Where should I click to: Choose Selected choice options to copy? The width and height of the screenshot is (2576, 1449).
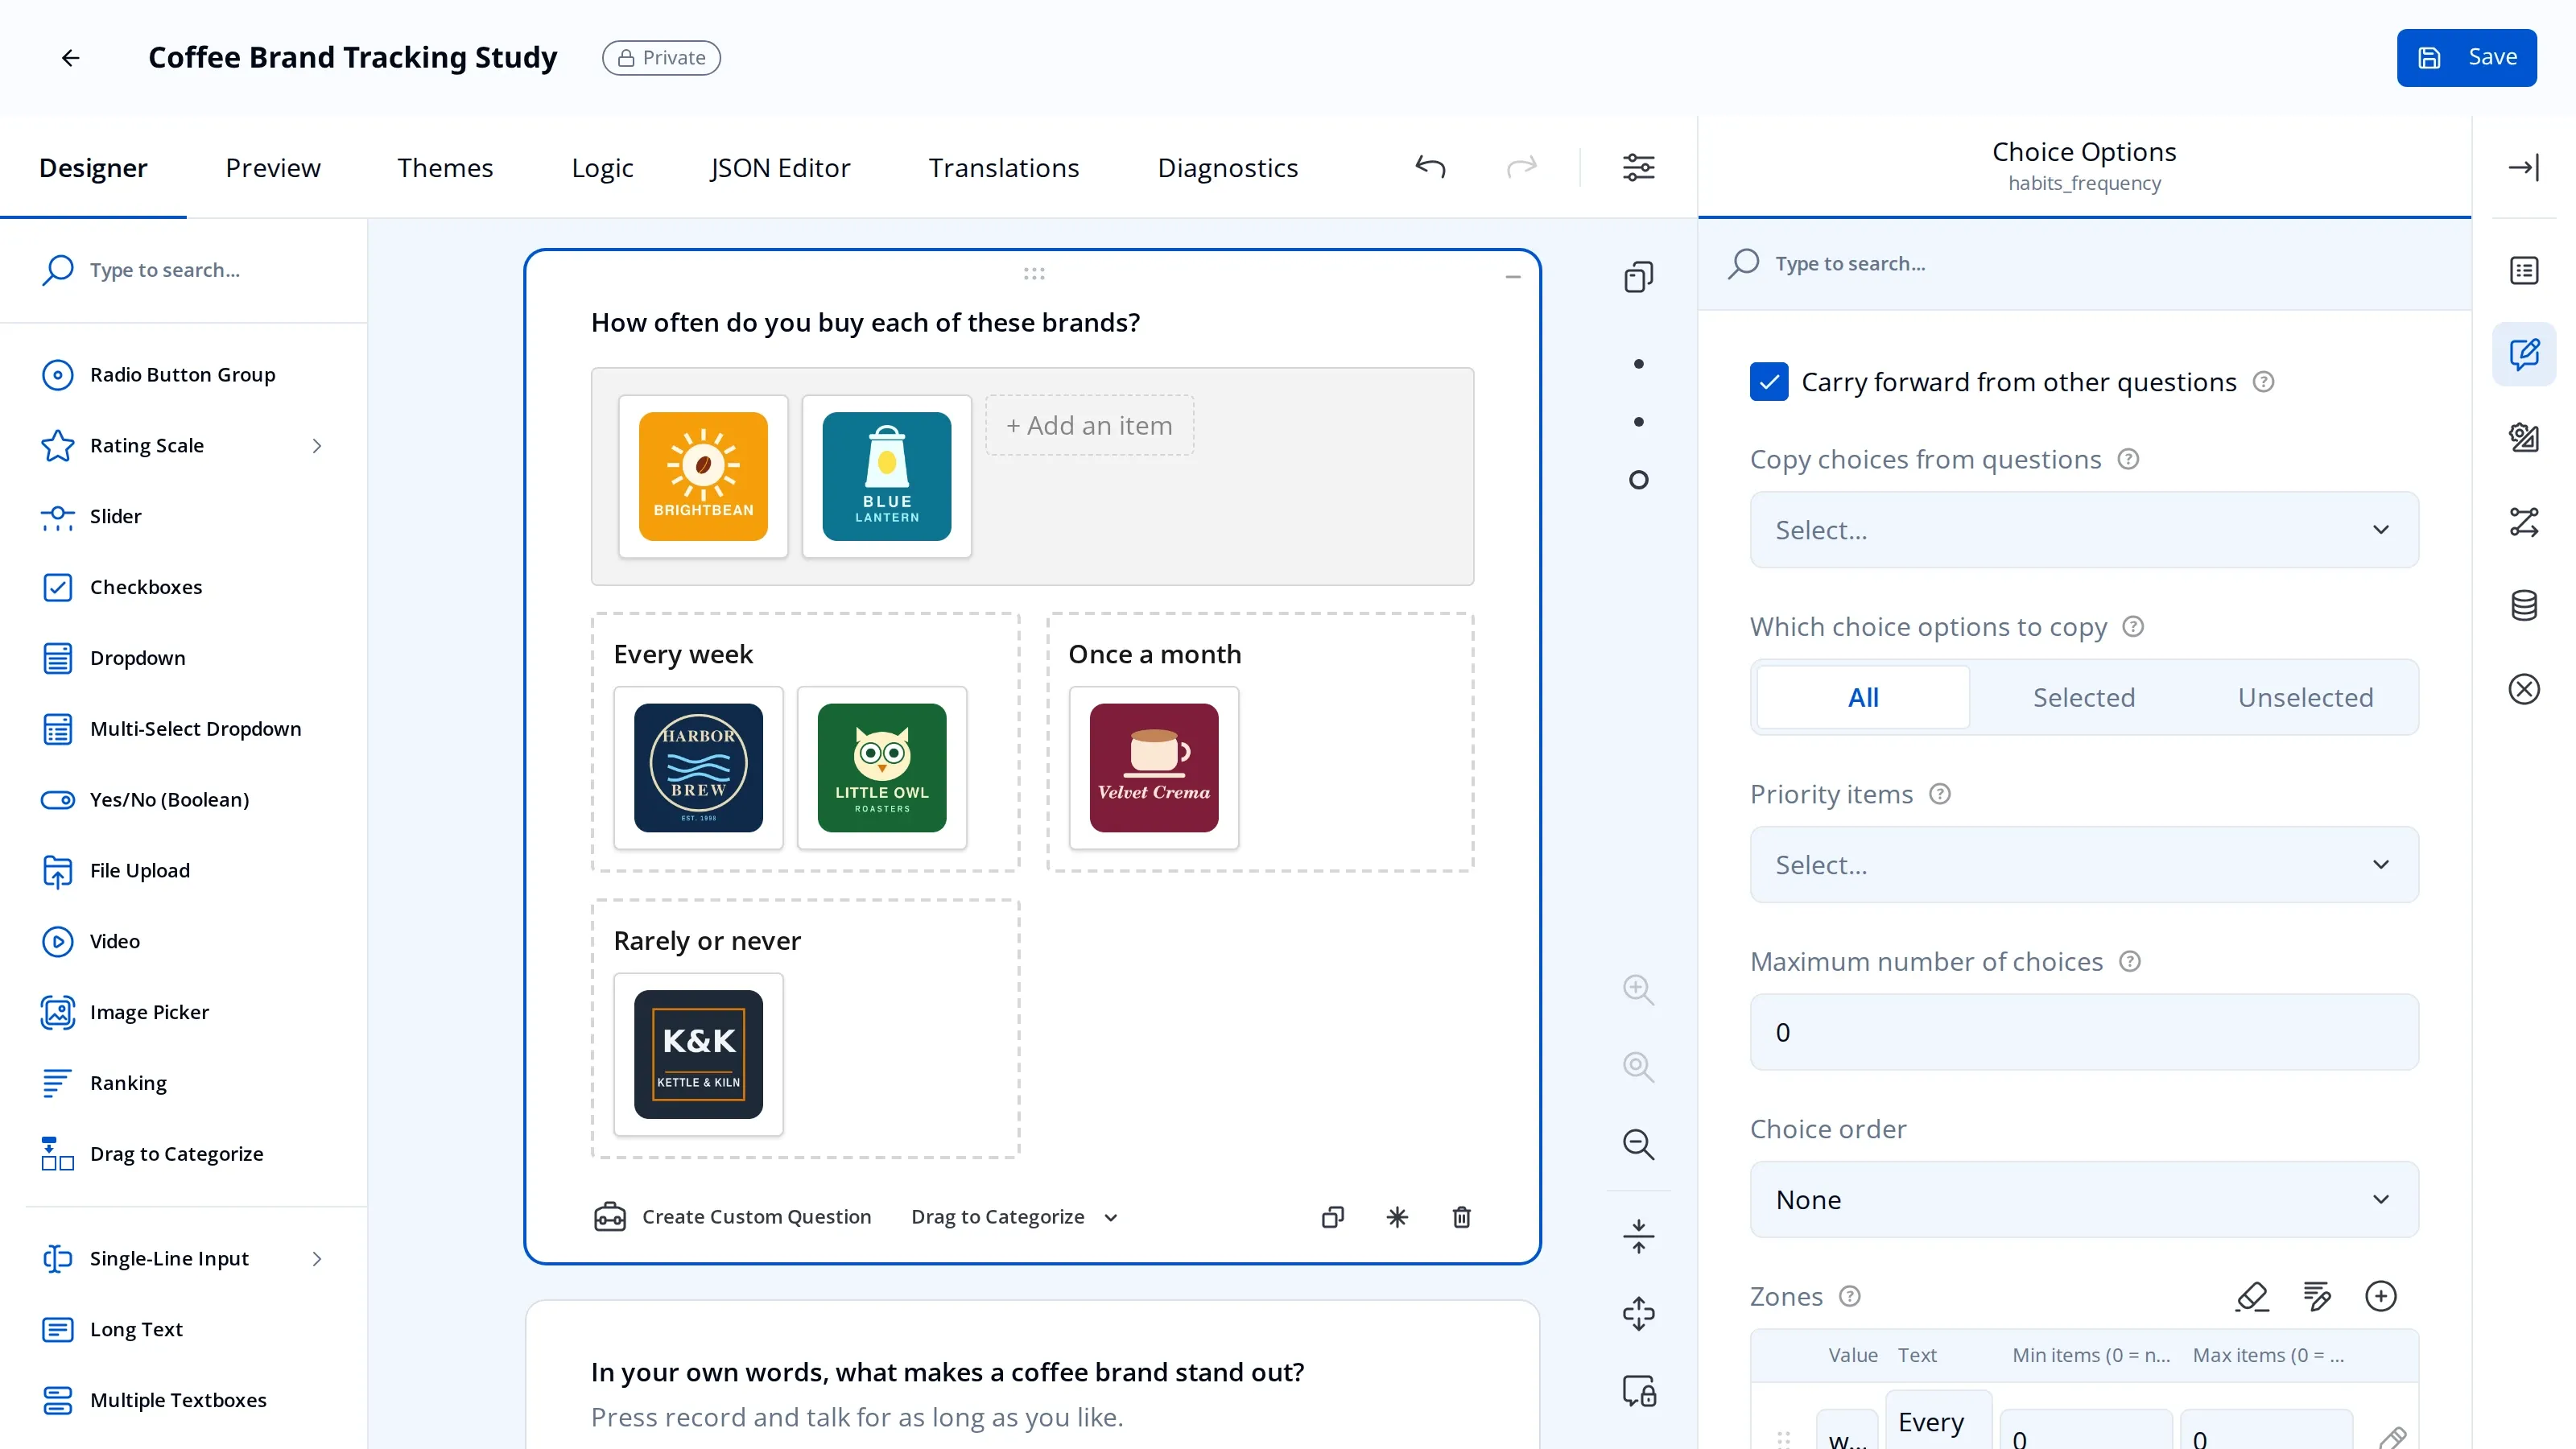pyautogui.click(x=2083, y=697)
